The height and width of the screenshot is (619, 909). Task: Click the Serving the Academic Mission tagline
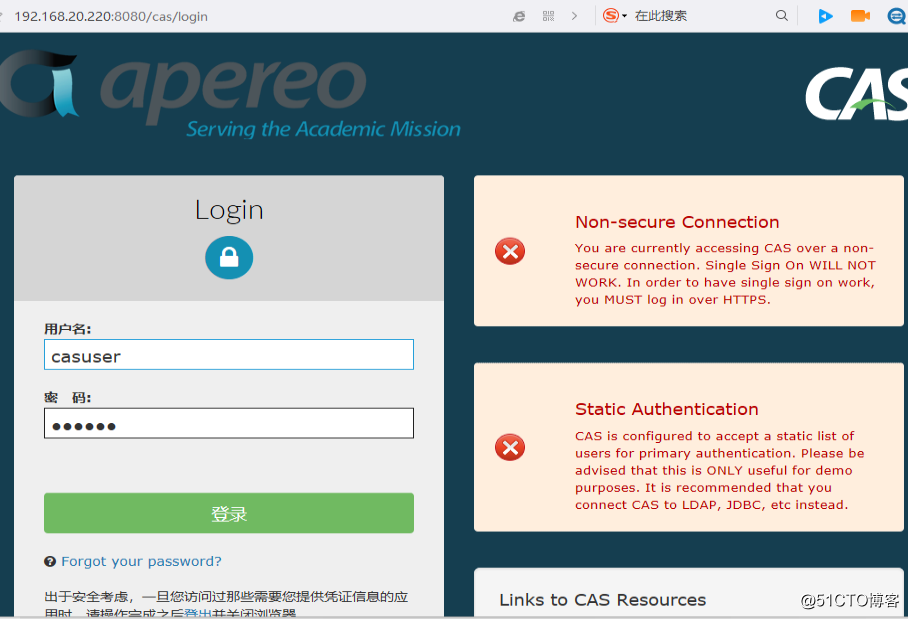coord(323,129)
